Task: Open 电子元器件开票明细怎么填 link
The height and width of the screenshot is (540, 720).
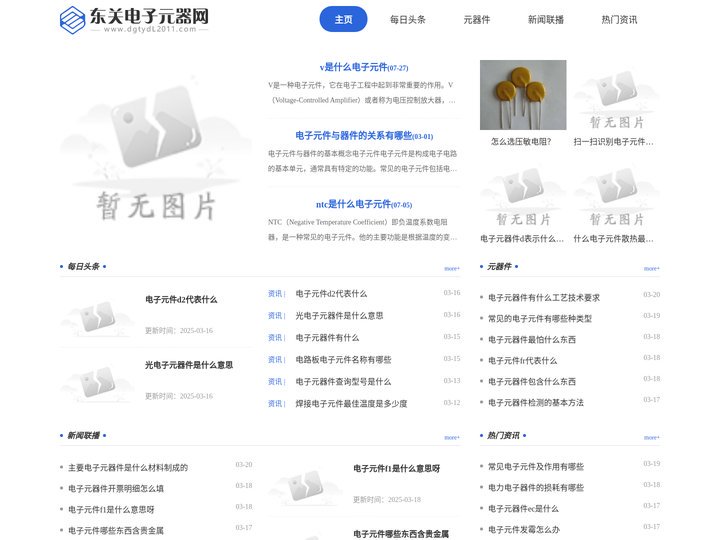Action: pos(116,489)
